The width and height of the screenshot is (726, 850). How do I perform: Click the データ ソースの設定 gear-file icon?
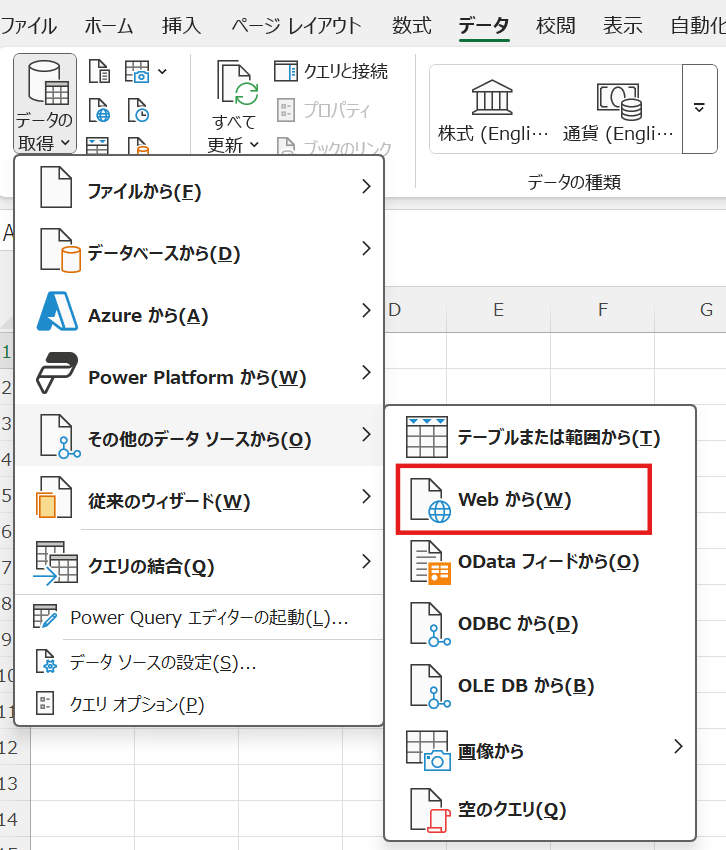46,661
